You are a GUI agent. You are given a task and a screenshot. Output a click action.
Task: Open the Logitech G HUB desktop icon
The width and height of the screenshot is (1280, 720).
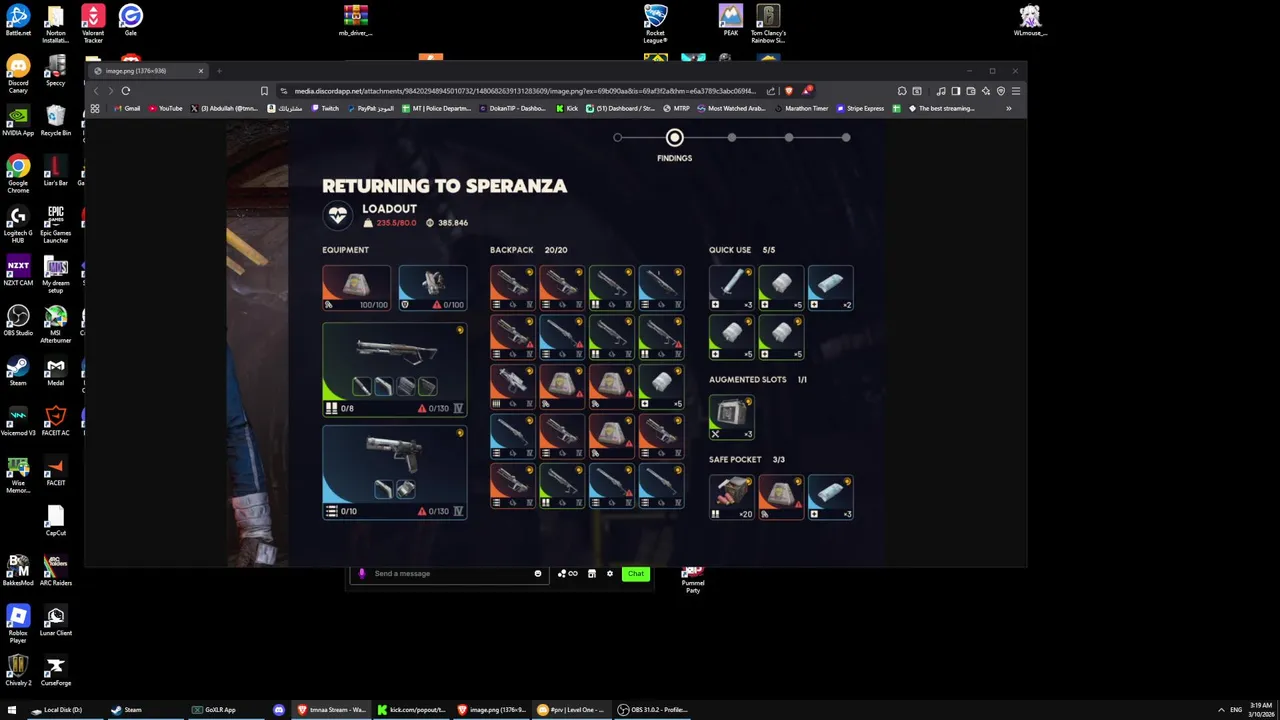[18, 224]
